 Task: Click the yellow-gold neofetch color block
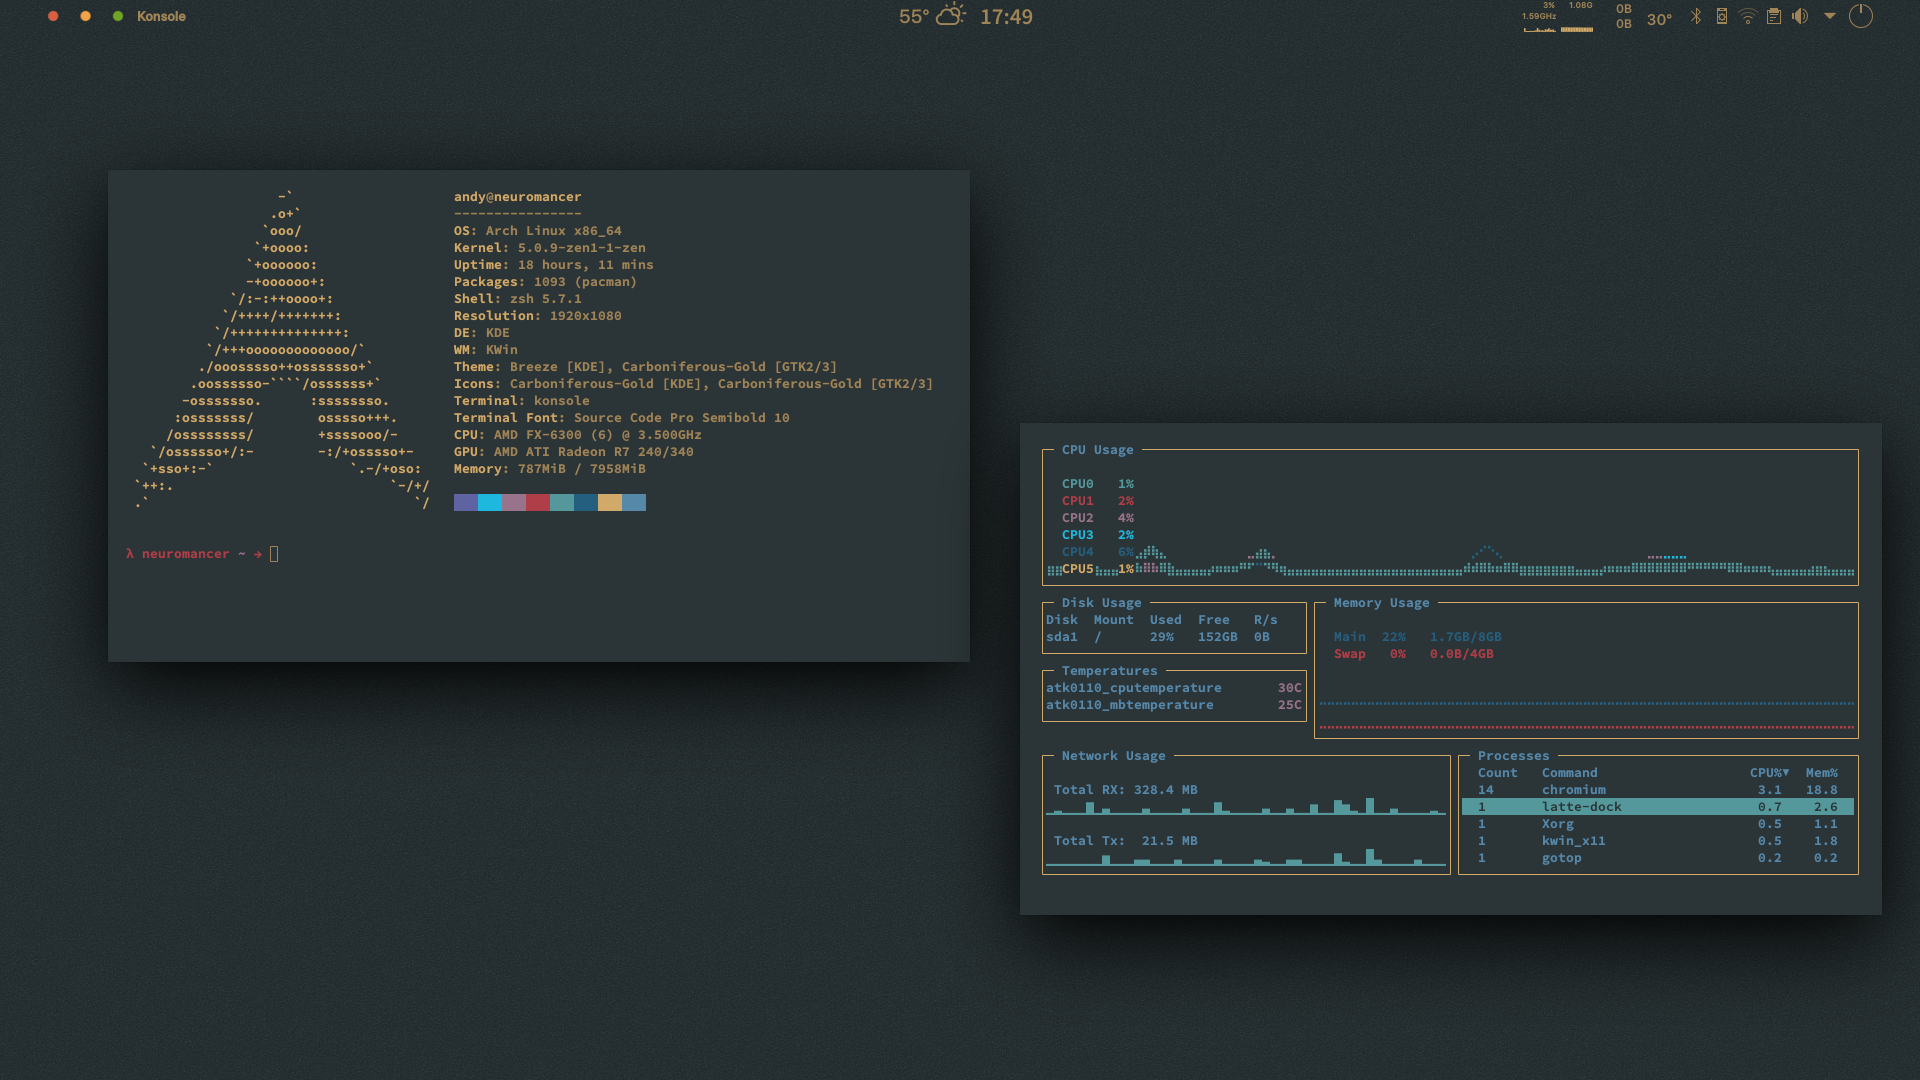[x=610, y=502]
